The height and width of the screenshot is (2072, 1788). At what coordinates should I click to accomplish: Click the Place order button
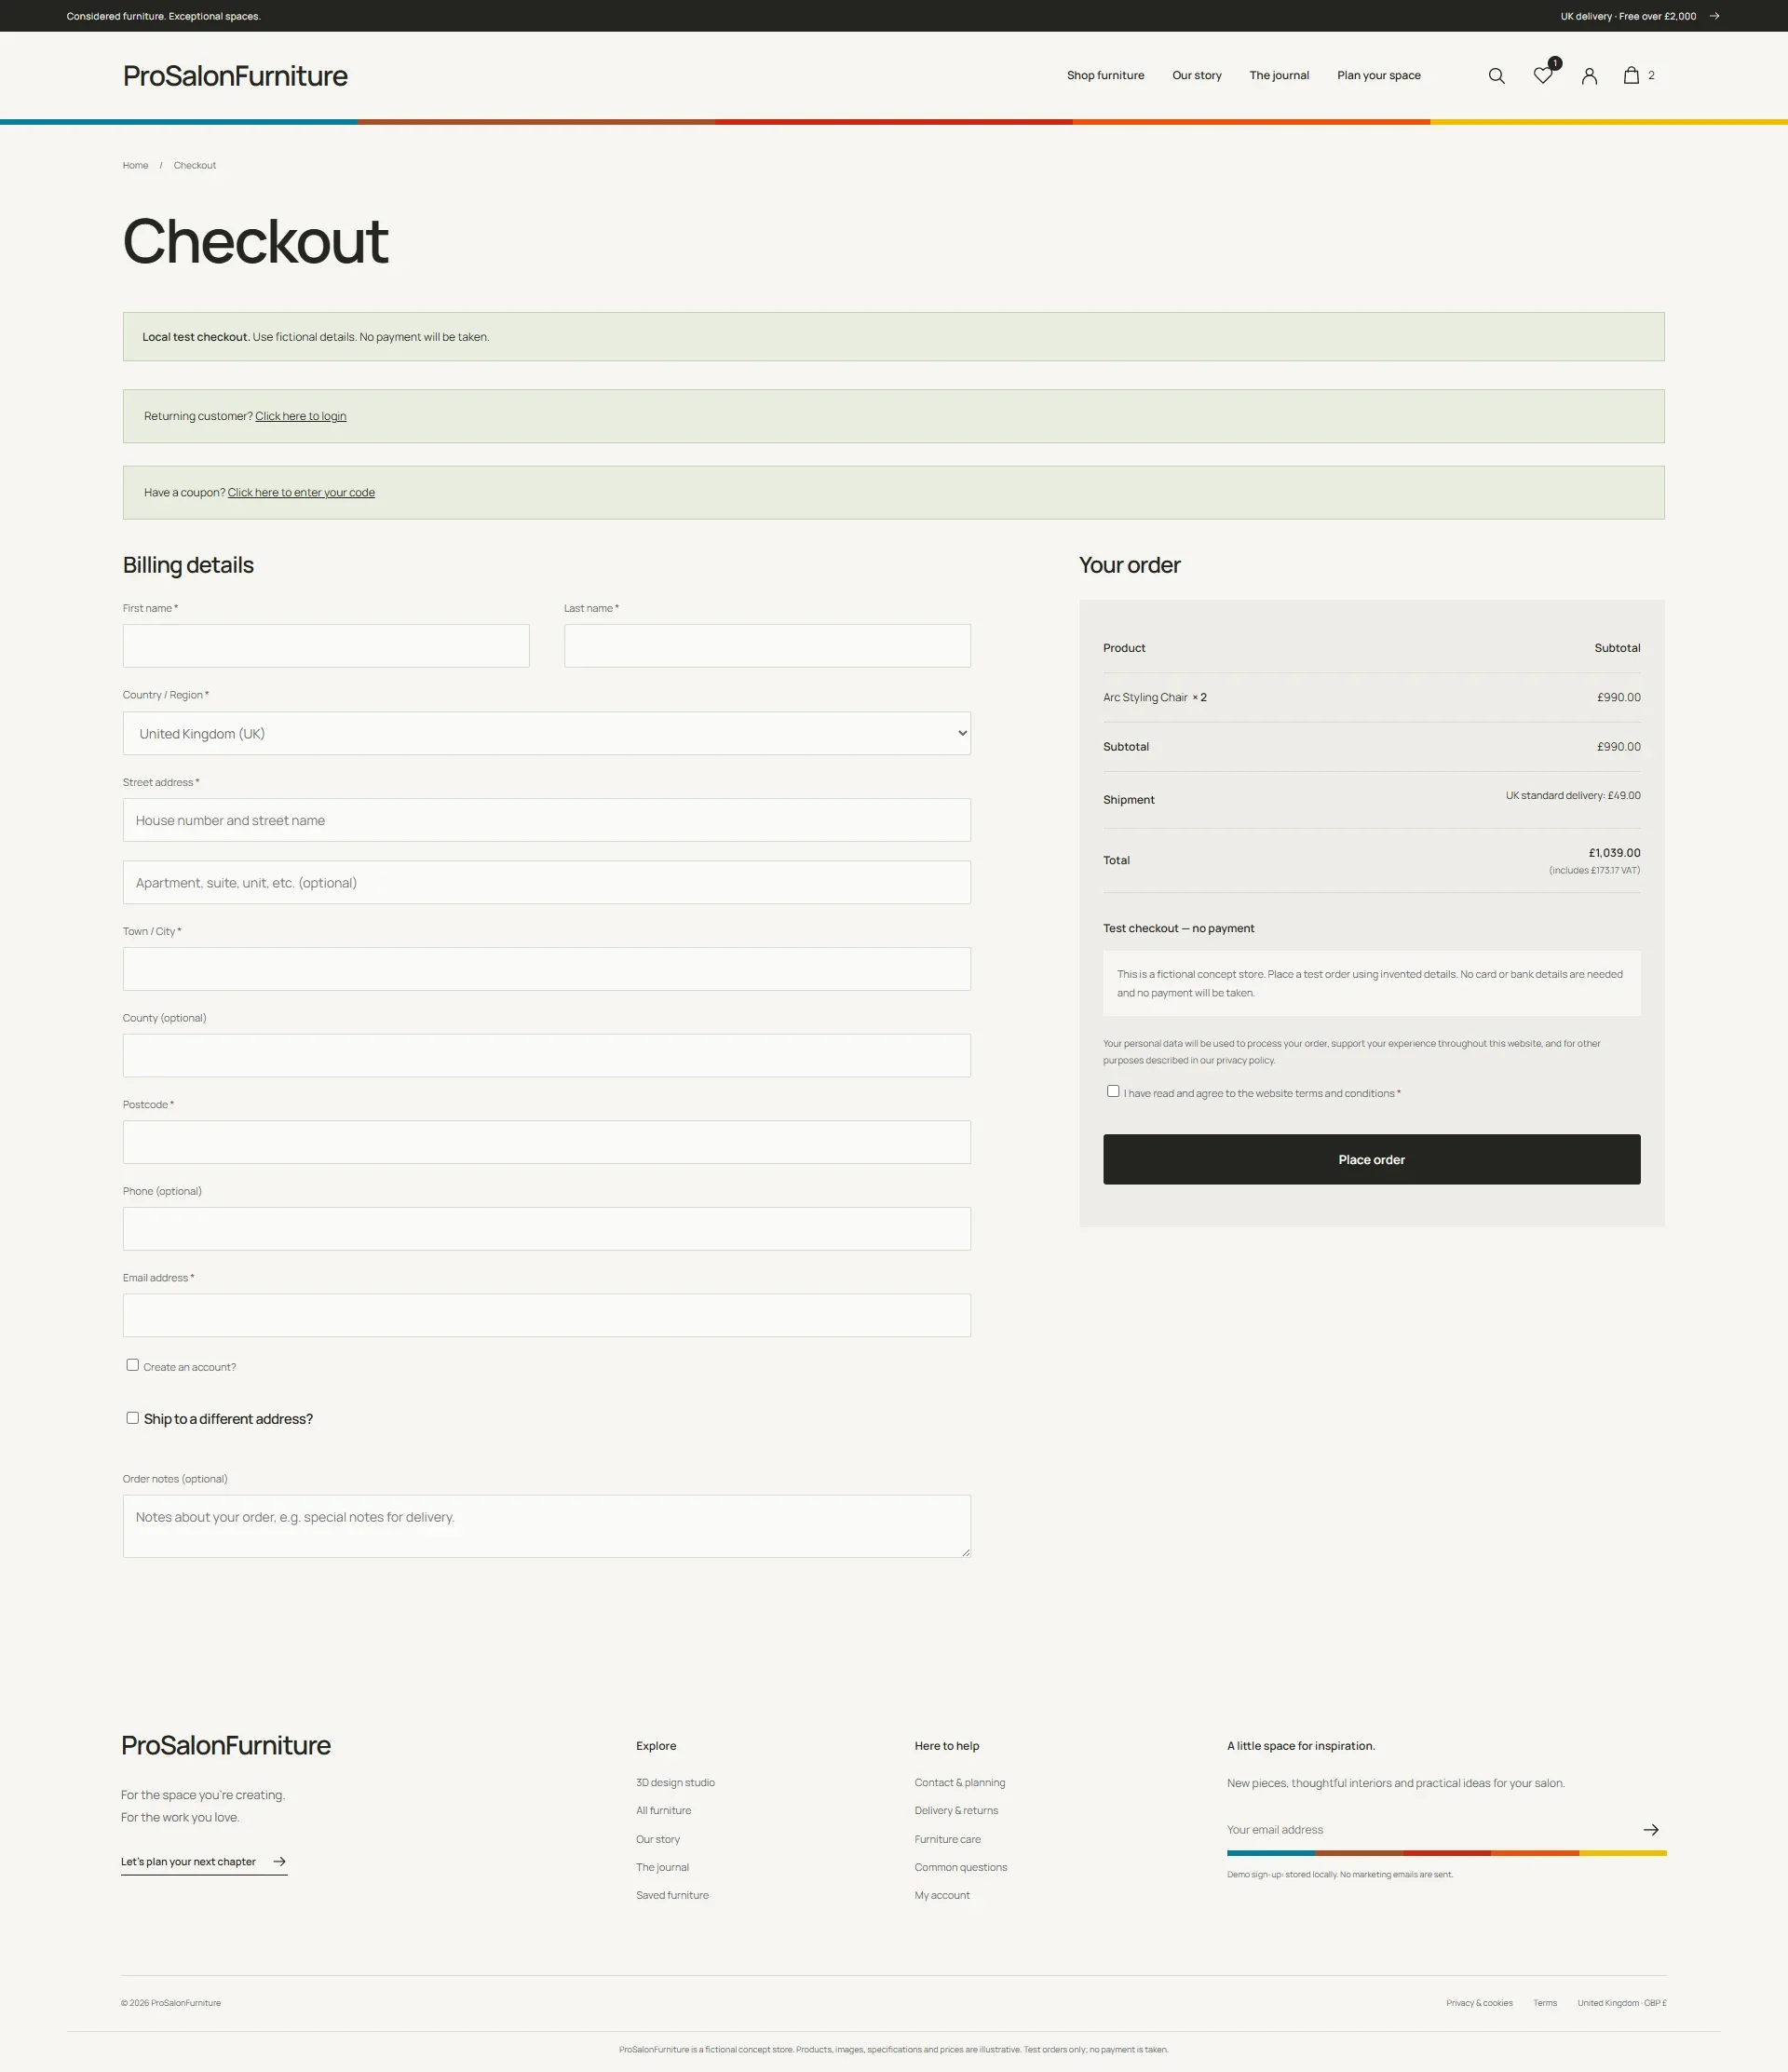point(1371,1159)
